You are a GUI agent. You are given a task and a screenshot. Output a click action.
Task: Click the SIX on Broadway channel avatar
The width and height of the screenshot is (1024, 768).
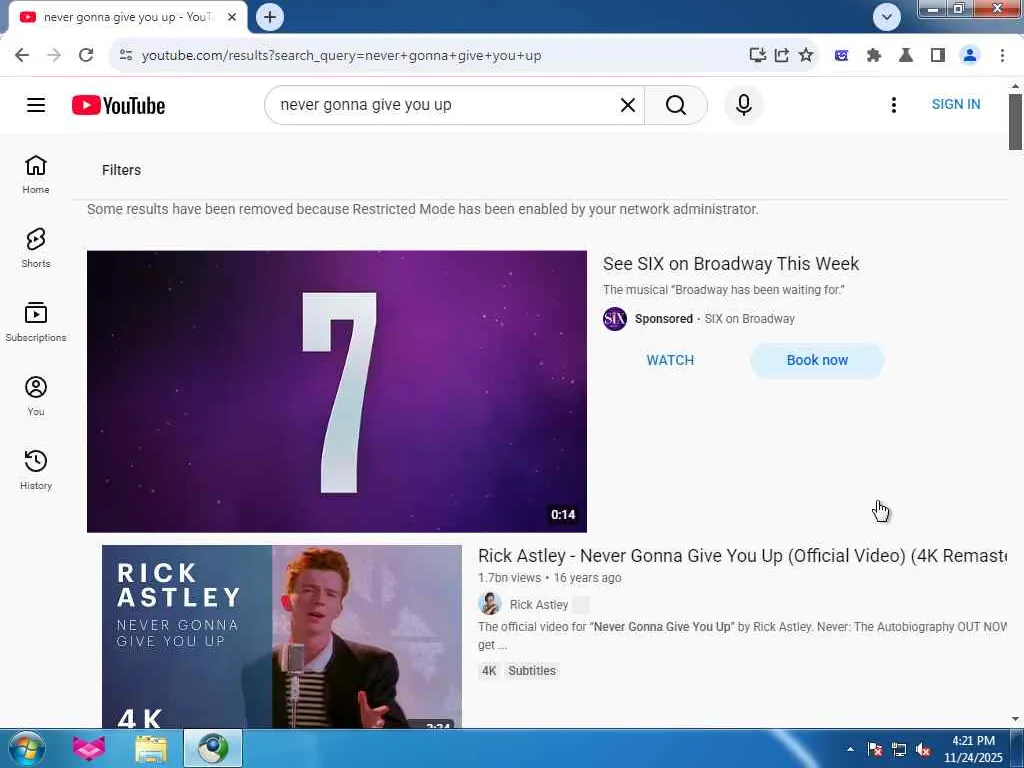[x=615, y=319]
